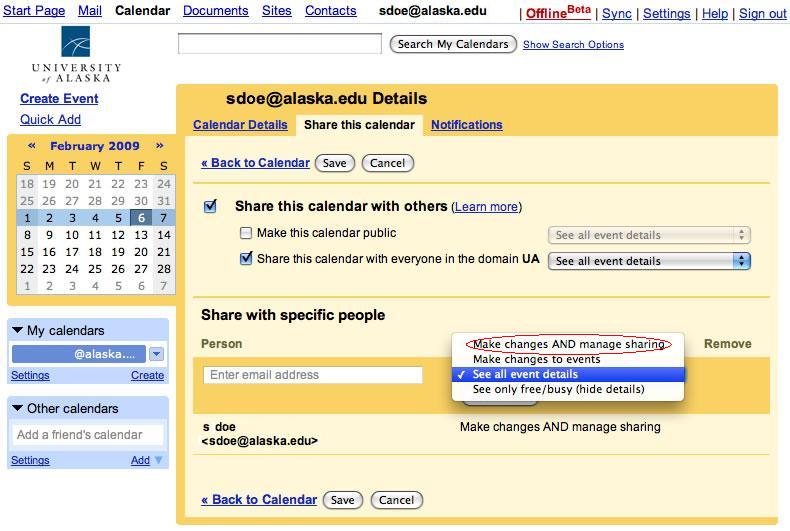The width and height of the screenshot is (790, 531).
Task: Open Start Page in top navigation
Action: click(x=34, y=11)
